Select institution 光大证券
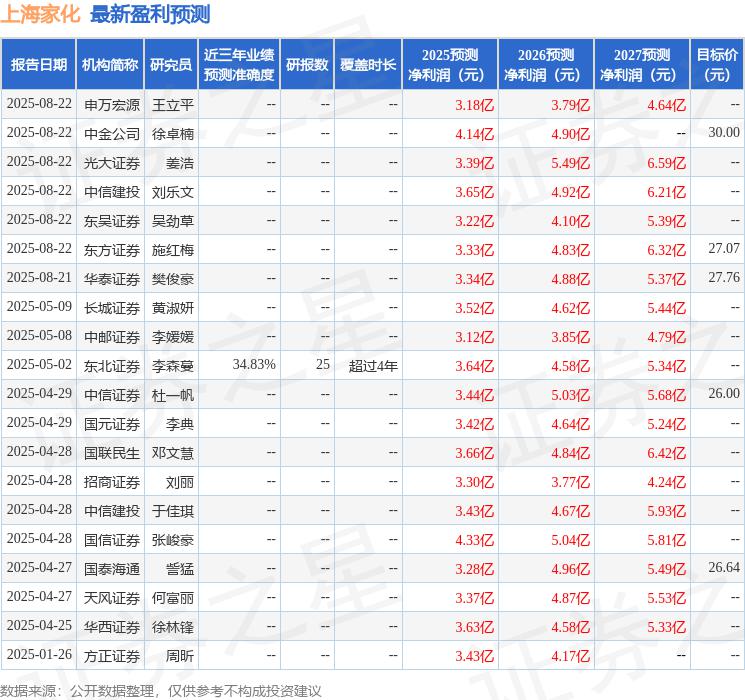 (x=112, y=163)
